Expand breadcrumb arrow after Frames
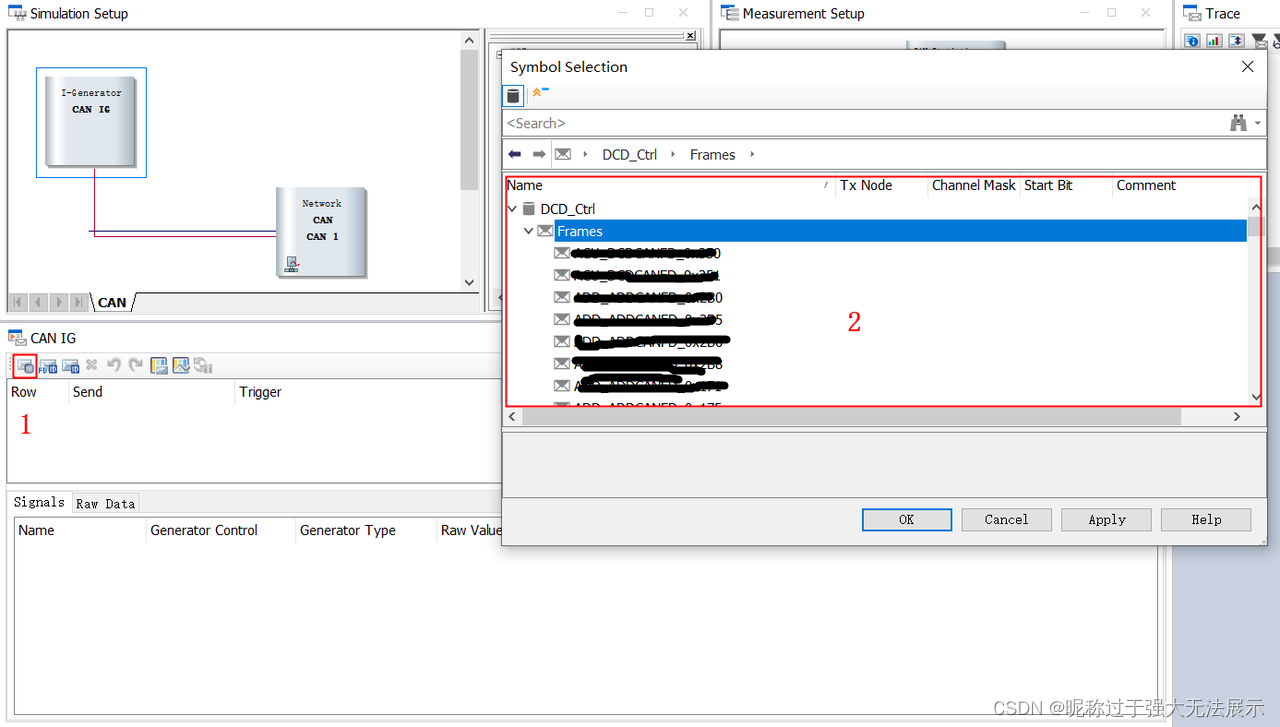This screenshot has height=727, width=1280. click(752, 154)
